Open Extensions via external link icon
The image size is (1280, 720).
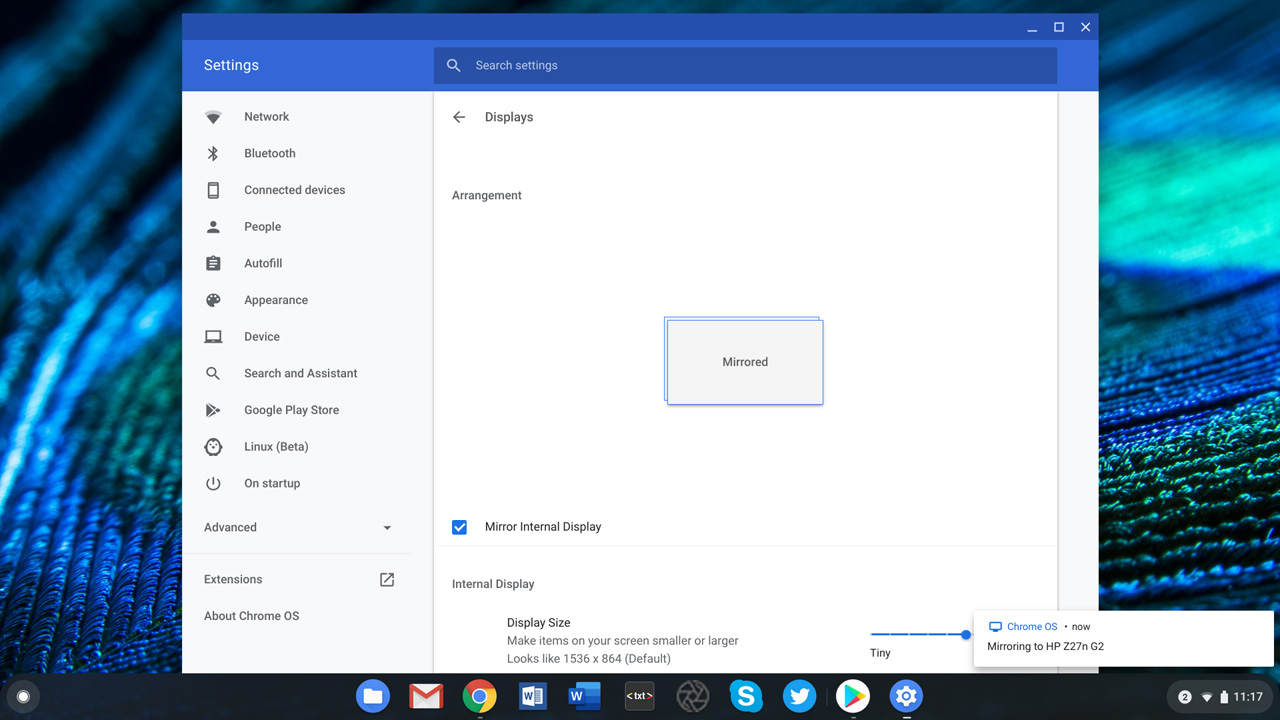click(387, 580)
